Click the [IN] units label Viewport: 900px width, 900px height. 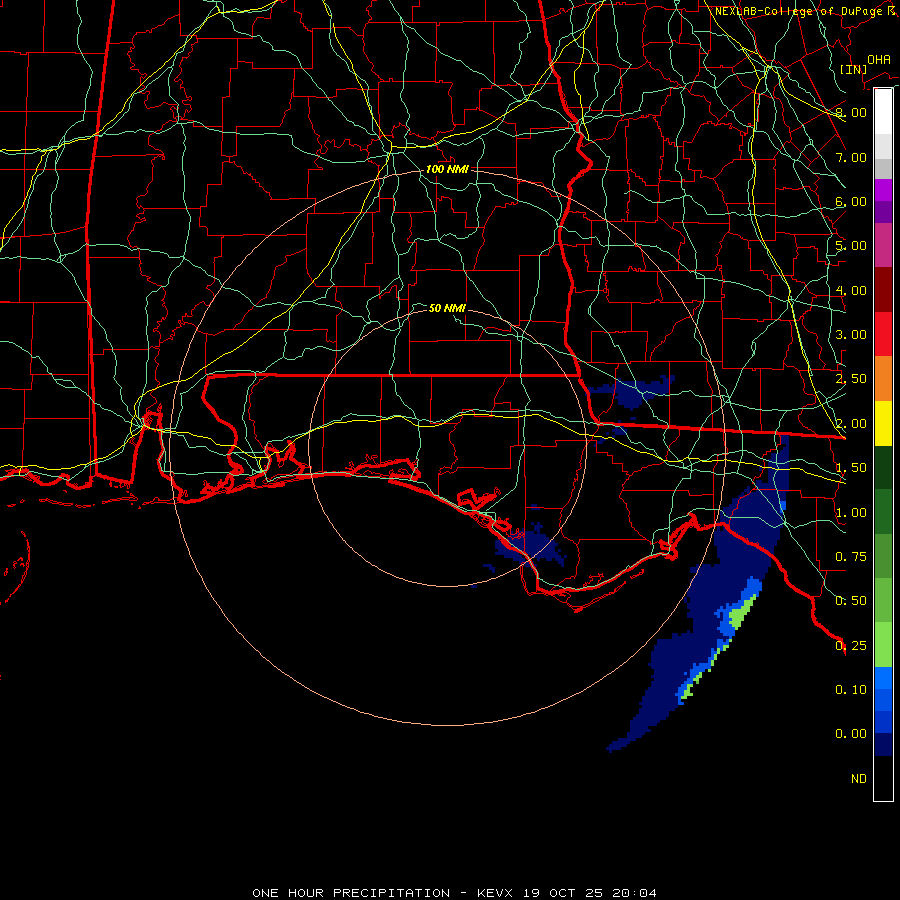854,69
